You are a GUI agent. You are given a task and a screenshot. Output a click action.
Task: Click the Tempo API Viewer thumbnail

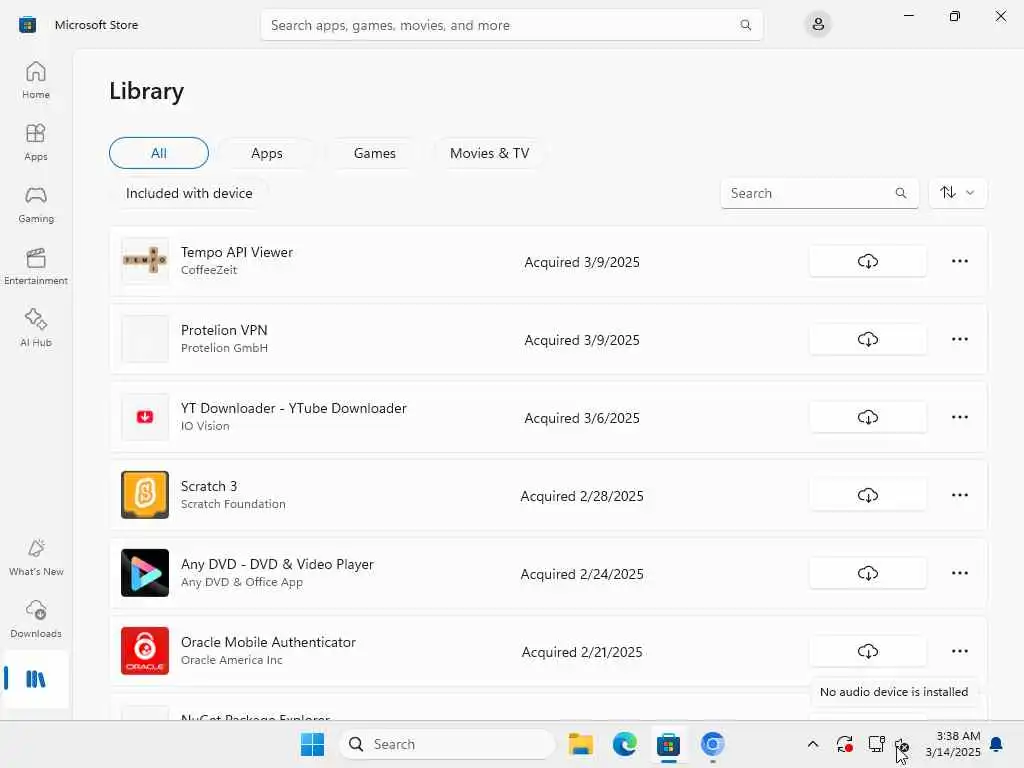[x=145, y=261]
